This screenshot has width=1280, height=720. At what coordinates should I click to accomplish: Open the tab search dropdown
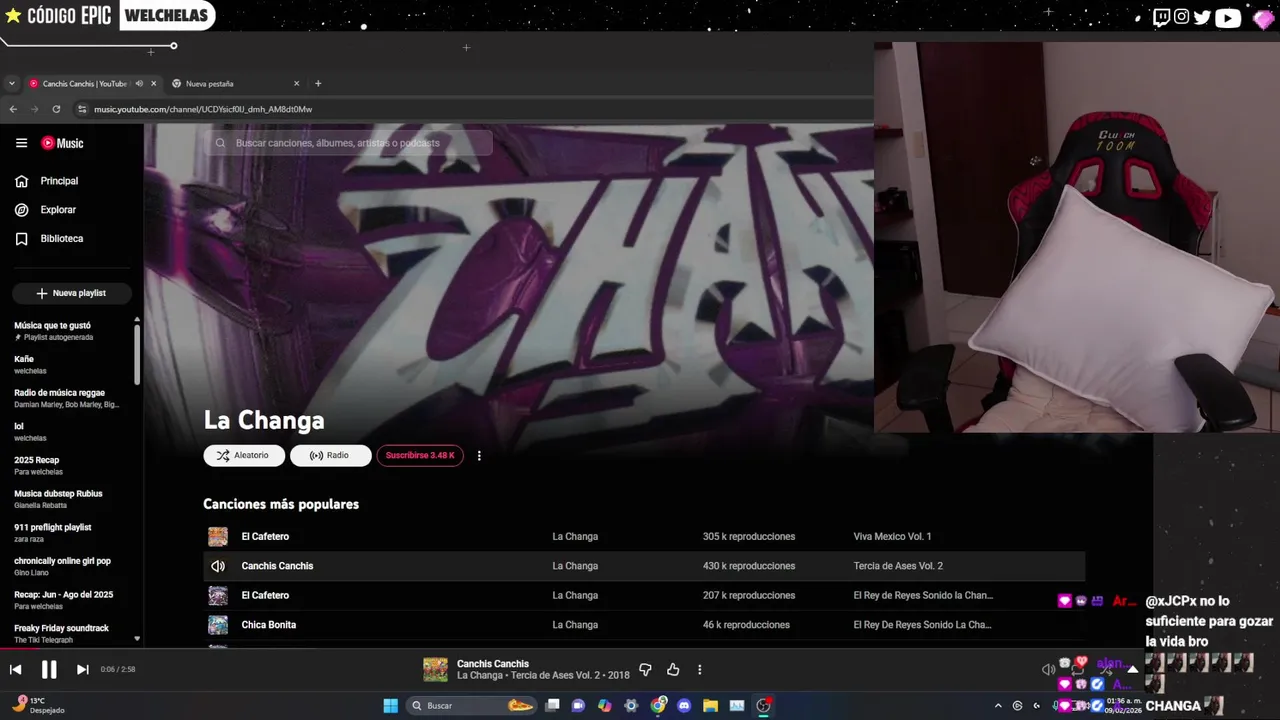click(x=12, y=84)
